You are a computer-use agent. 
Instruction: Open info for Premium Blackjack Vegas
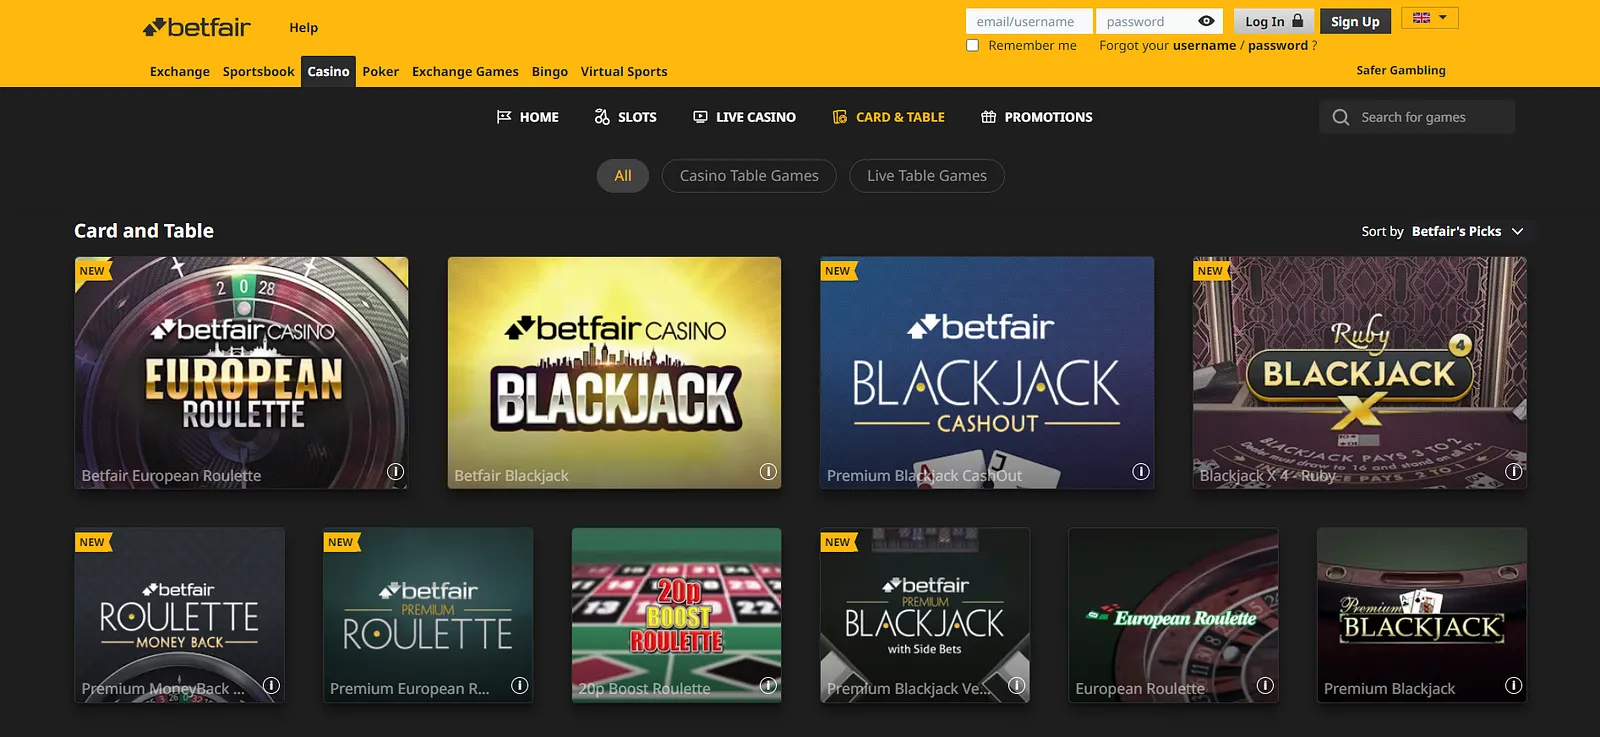(1017, 685)
